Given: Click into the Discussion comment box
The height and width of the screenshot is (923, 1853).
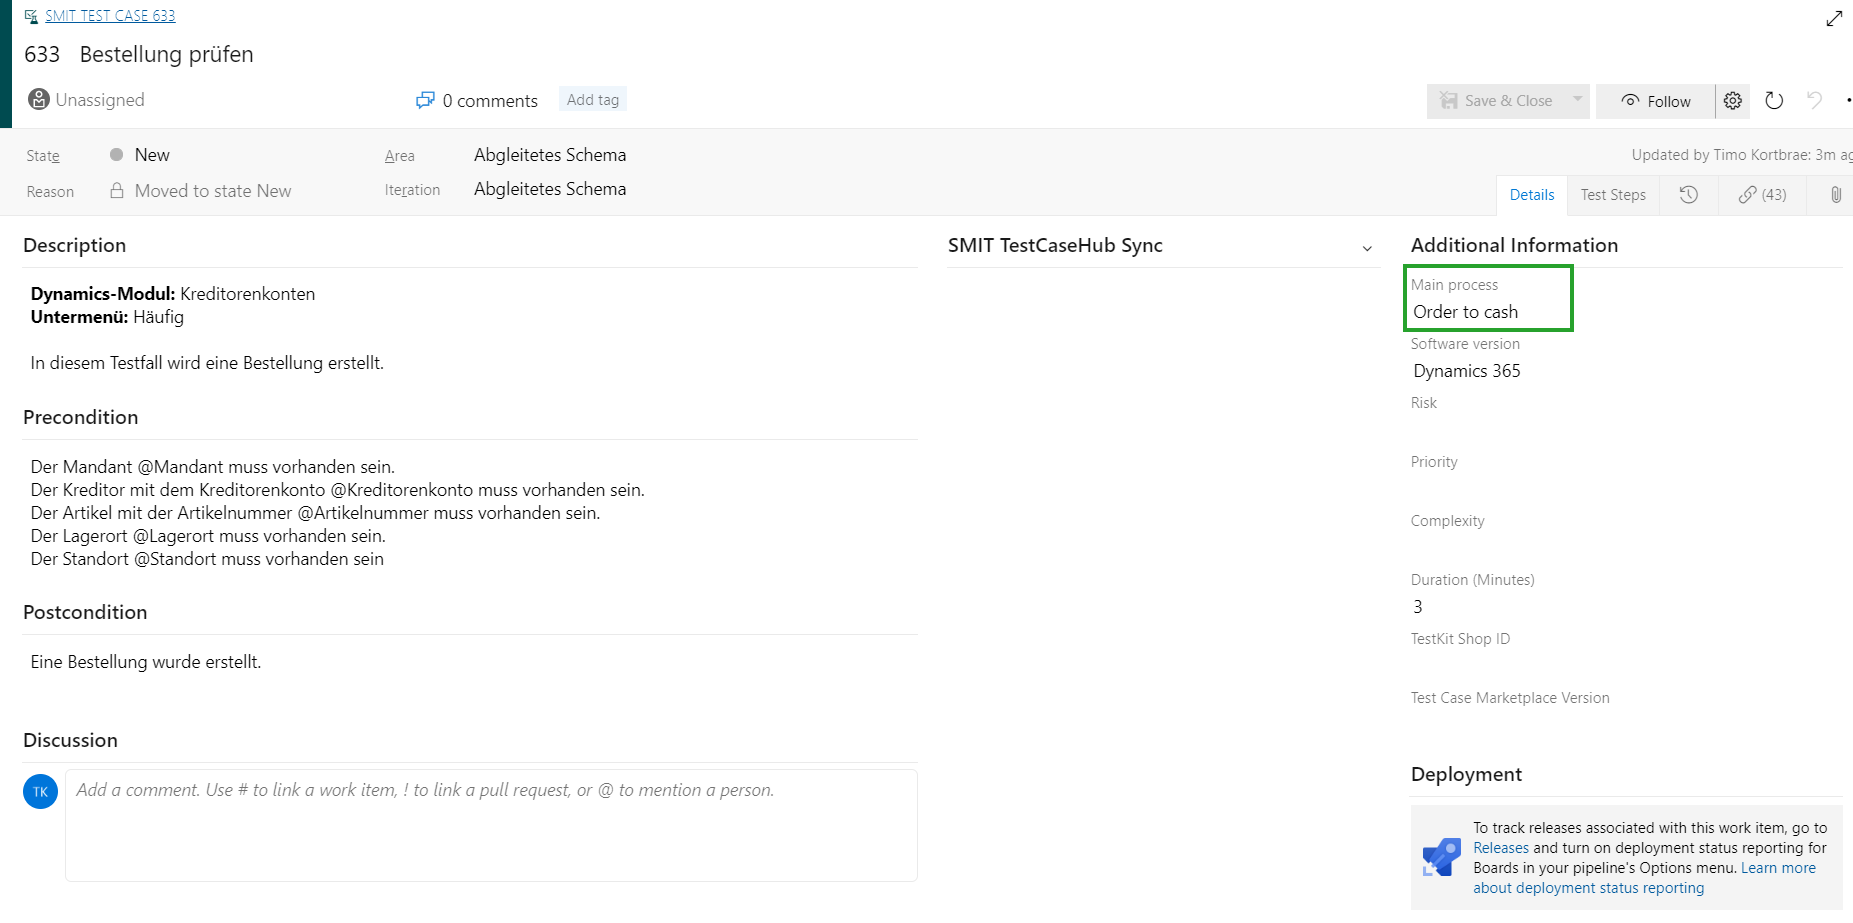Looking at the screenshot, I should (490, 825).
